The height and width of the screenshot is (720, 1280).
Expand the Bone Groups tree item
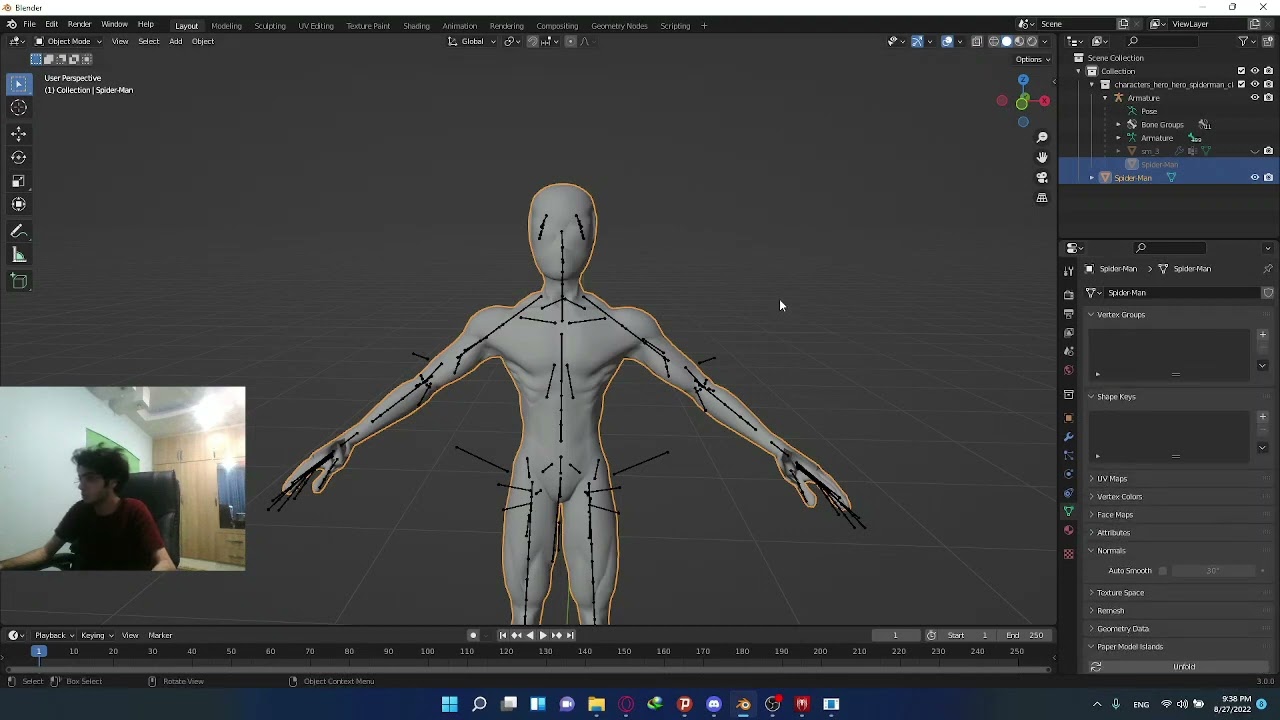(x=1118, y=125)
